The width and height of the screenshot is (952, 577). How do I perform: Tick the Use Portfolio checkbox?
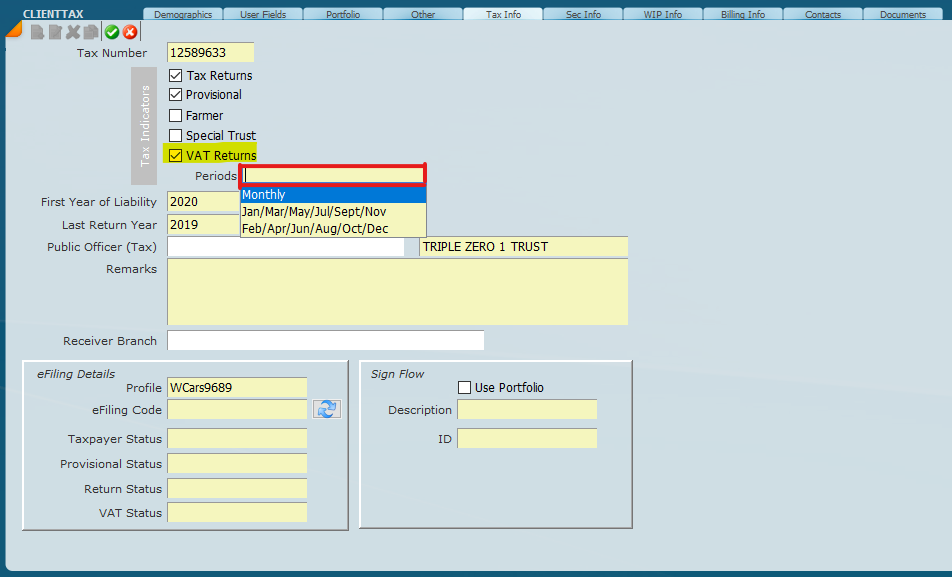pyautogui.click(x=464, y=387)
